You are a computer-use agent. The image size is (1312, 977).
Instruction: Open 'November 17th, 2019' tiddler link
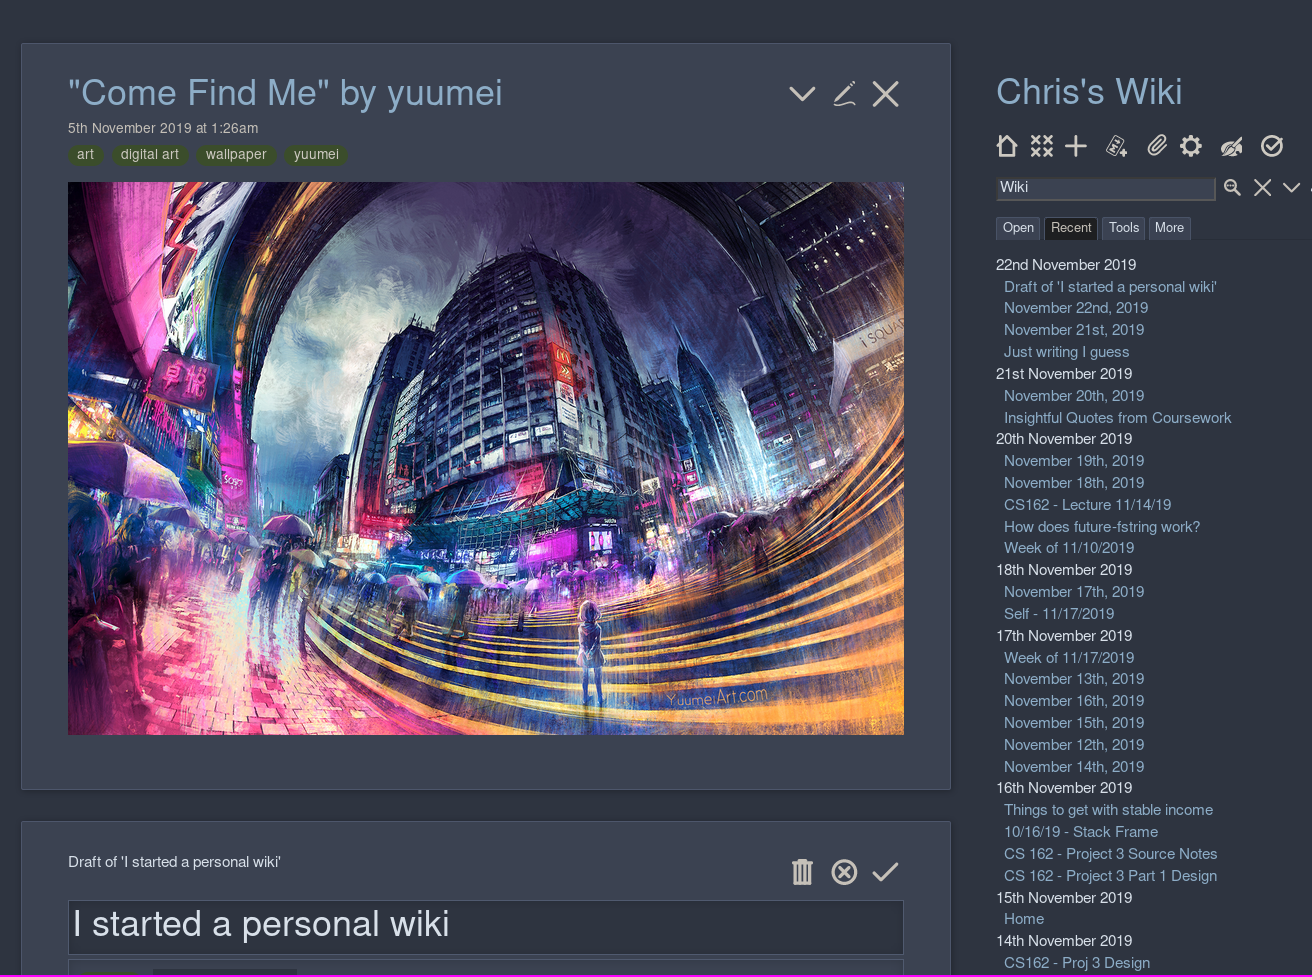1074,592
